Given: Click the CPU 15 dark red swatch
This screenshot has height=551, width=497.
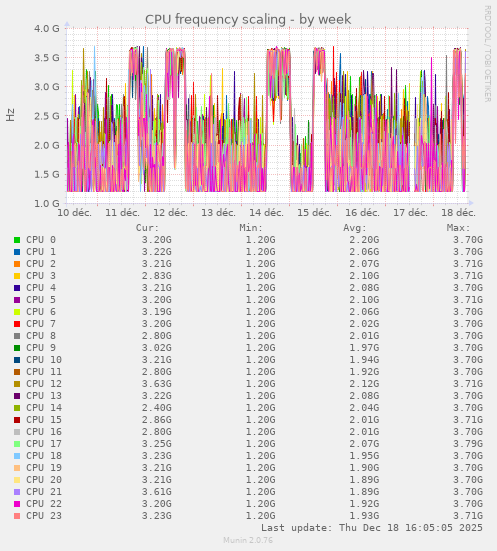Looking at the screenshot, I should click(17, 420).
